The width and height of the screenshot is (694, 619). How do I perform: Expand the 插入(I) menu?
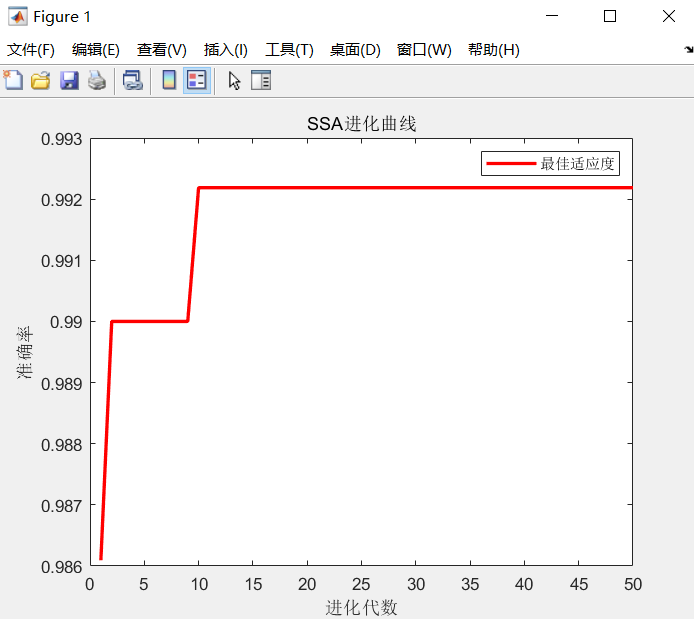coord(226,50)
